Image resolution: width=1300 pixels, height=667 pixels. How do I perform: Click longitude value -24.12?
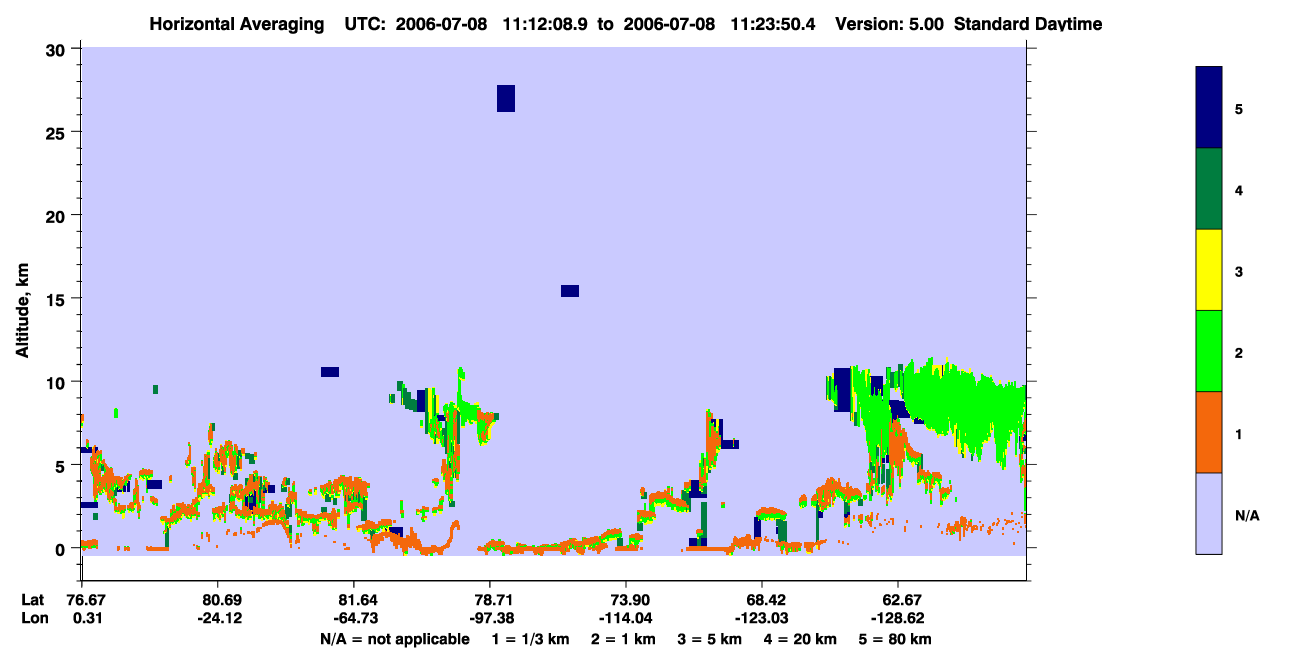click(x=218, y=618)
